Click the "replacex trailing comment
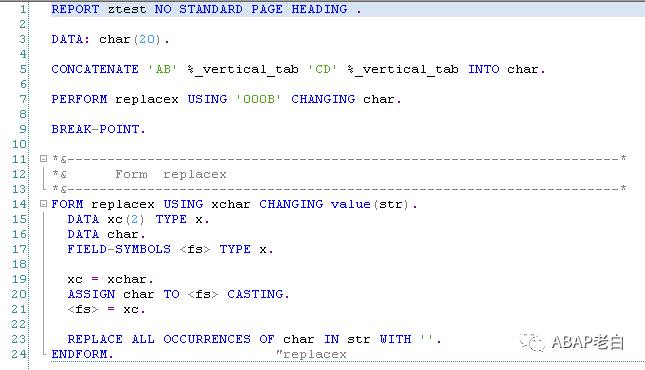 [x=311, y=354]
